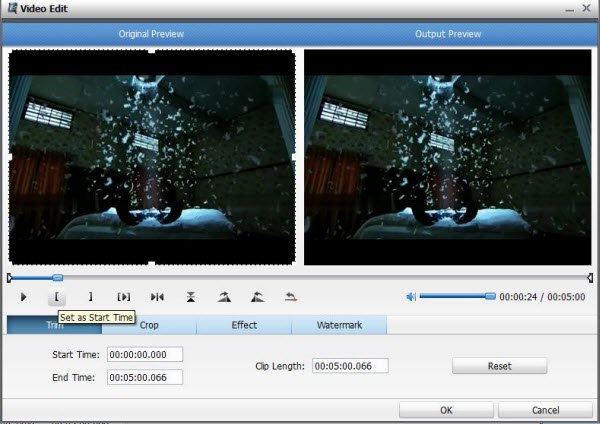The image size is (600, 424).
Task: Open the Crop tab
Action: (149, 325)
